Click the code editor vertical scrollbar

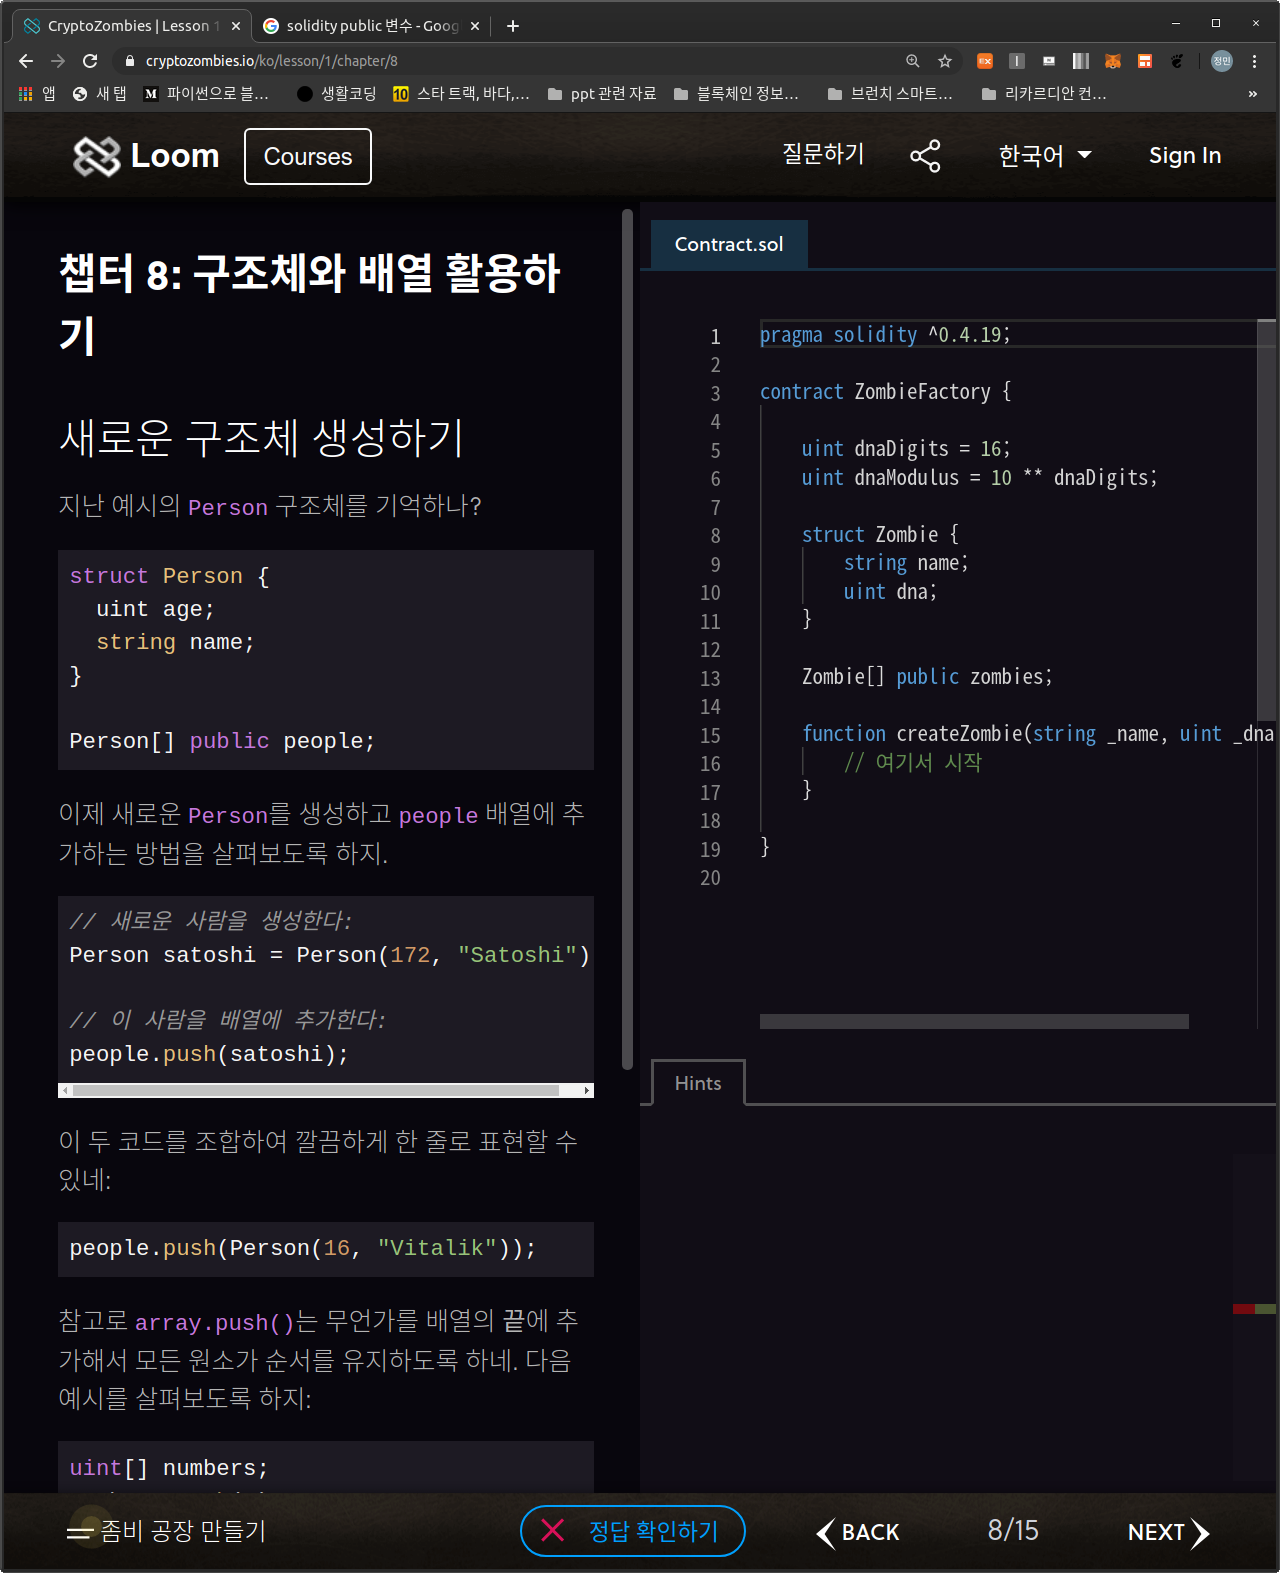(x=1266, y=520)
